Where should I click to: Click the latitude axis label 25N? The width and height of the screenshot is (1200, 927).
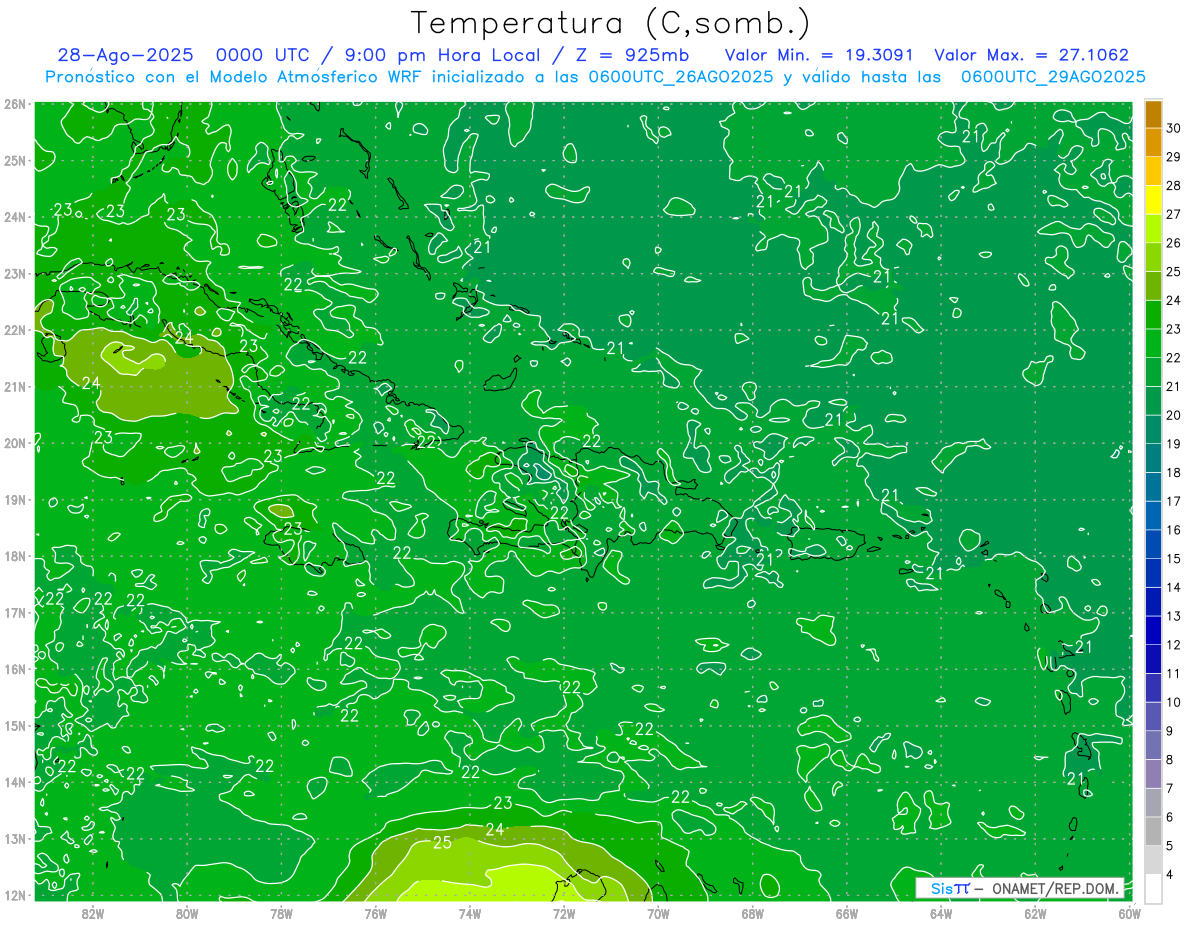[x=15, y=160]
